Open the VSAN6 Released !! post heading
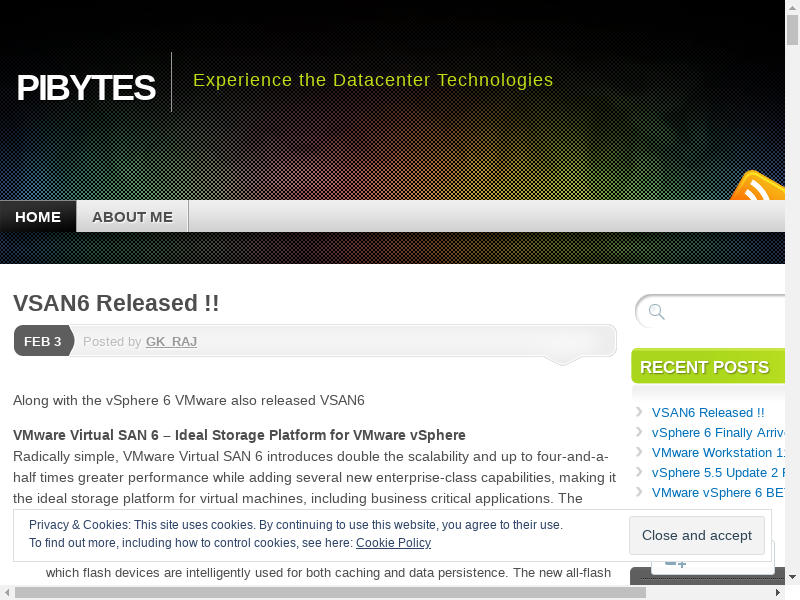800x600 pixels. point(116,303)
